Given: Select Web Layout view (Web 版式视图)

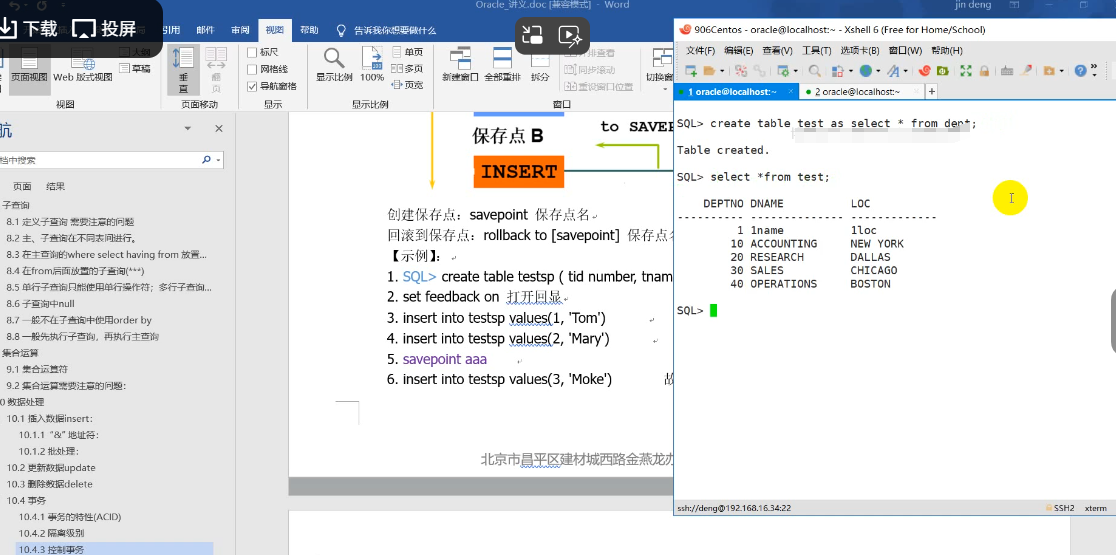Looking at the screenshot, I should (x=83, y=64).
